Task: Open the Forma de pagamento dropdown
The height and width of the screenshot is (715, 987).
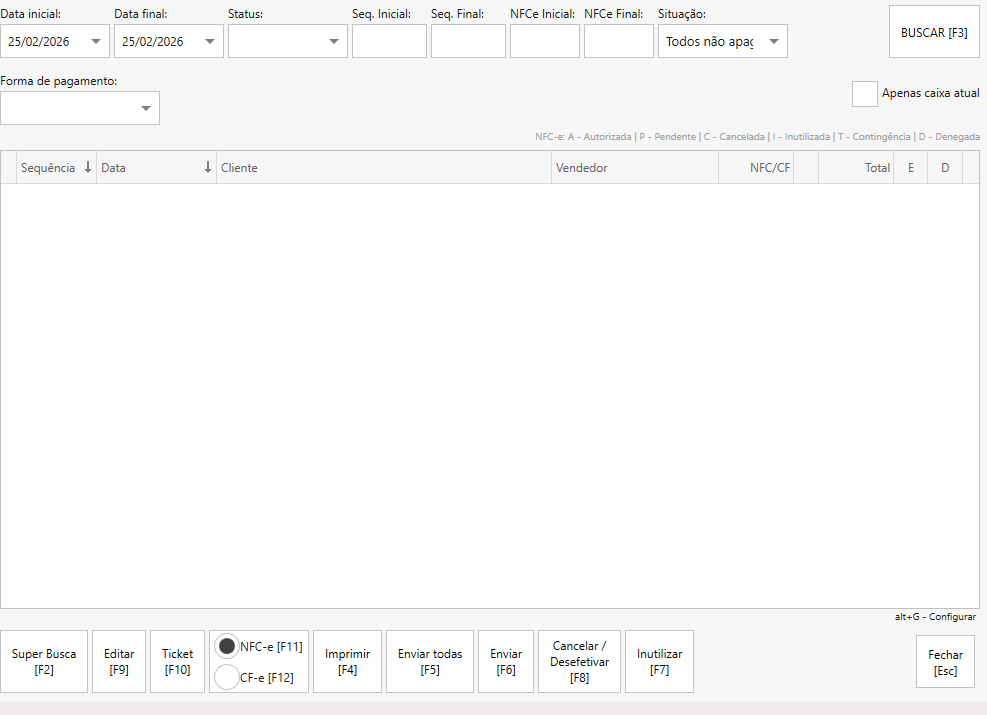Action: pos(146,108)
